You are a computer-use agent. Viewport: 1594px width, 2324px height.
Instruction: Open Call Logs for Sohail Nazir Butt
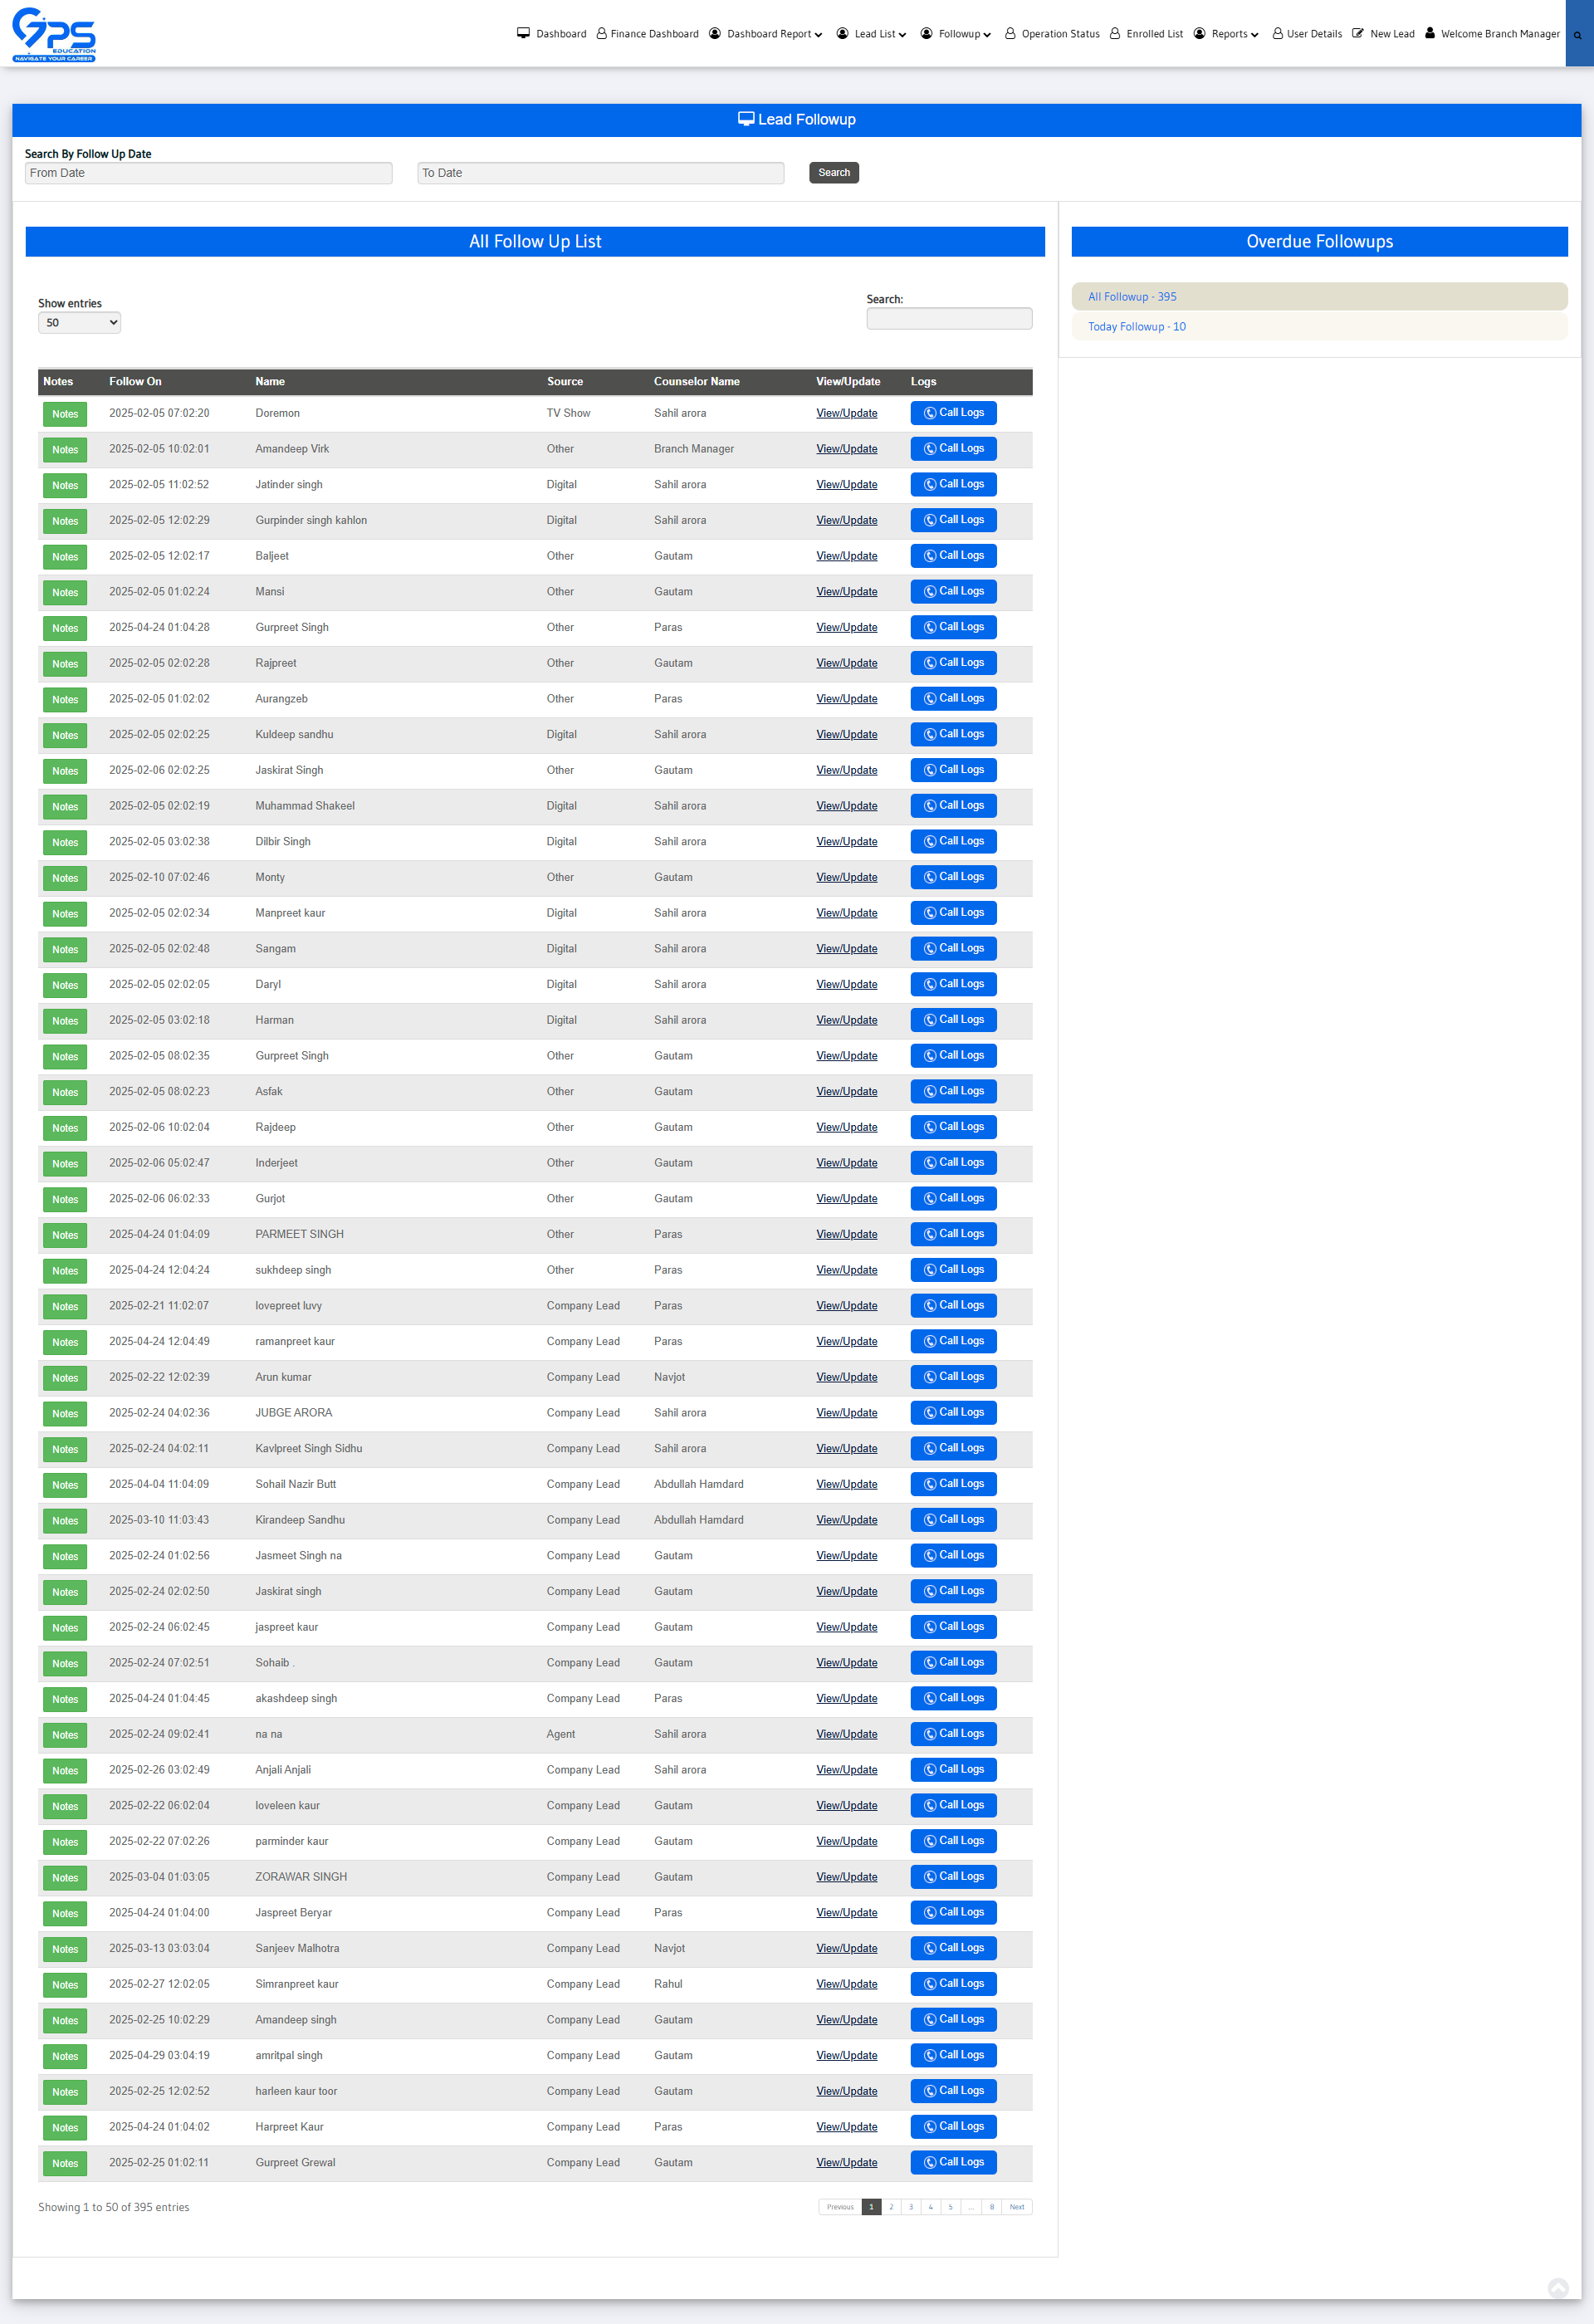(x=953, y=1484)
